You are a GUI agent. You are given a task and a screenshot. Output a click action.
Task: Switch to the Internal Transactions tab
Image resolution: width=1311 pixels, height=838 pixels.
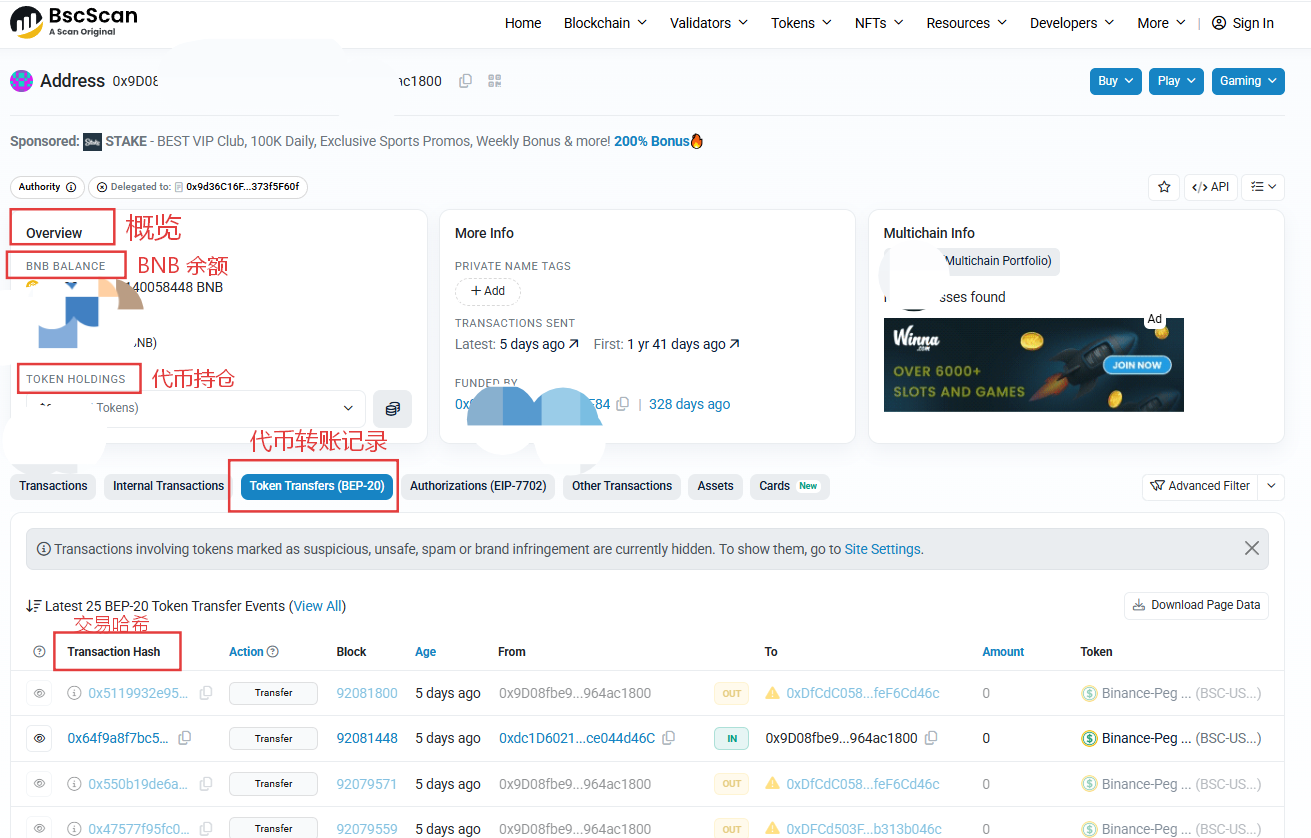click(x=168, y=486)
